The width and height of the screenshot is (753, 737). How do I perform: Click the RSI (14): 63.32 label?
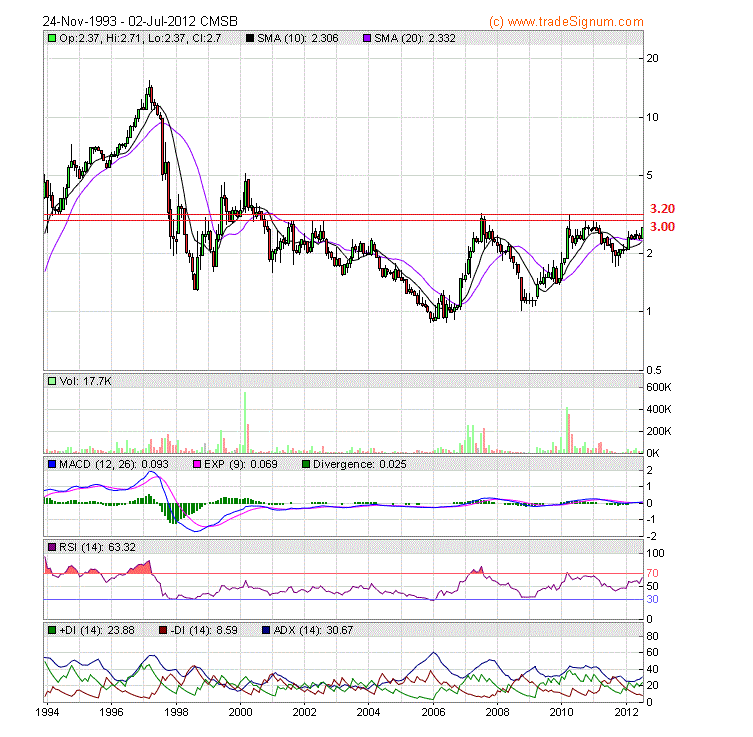pos(97,547)
